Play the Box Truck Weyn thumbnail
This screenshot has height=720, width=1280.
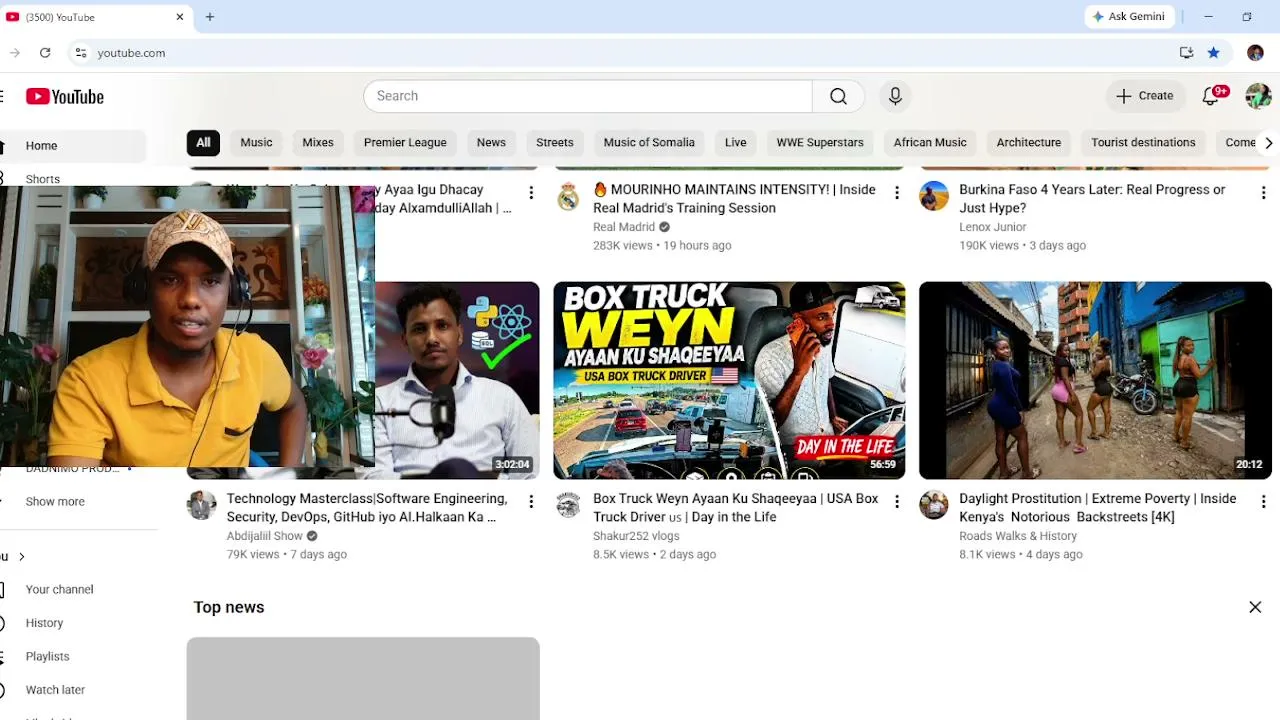(729, 380)
